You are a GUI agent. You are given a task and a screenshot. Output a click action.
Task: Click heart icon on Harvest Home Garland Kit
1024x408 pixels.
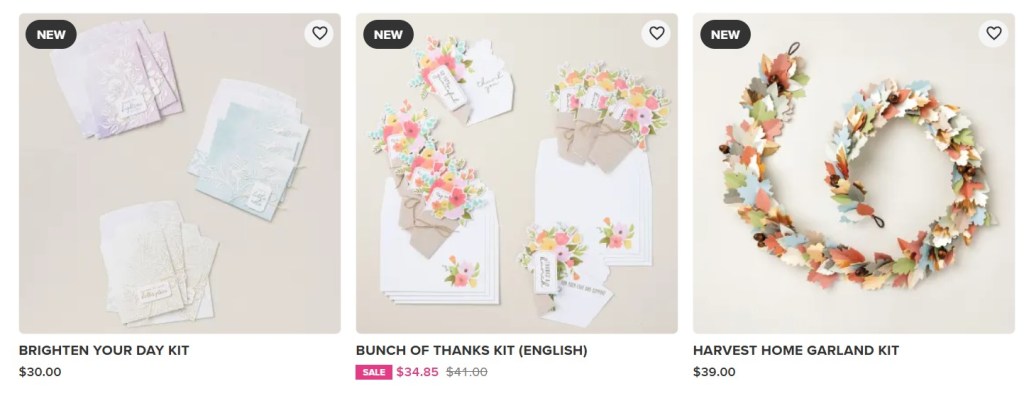(993, 34)
